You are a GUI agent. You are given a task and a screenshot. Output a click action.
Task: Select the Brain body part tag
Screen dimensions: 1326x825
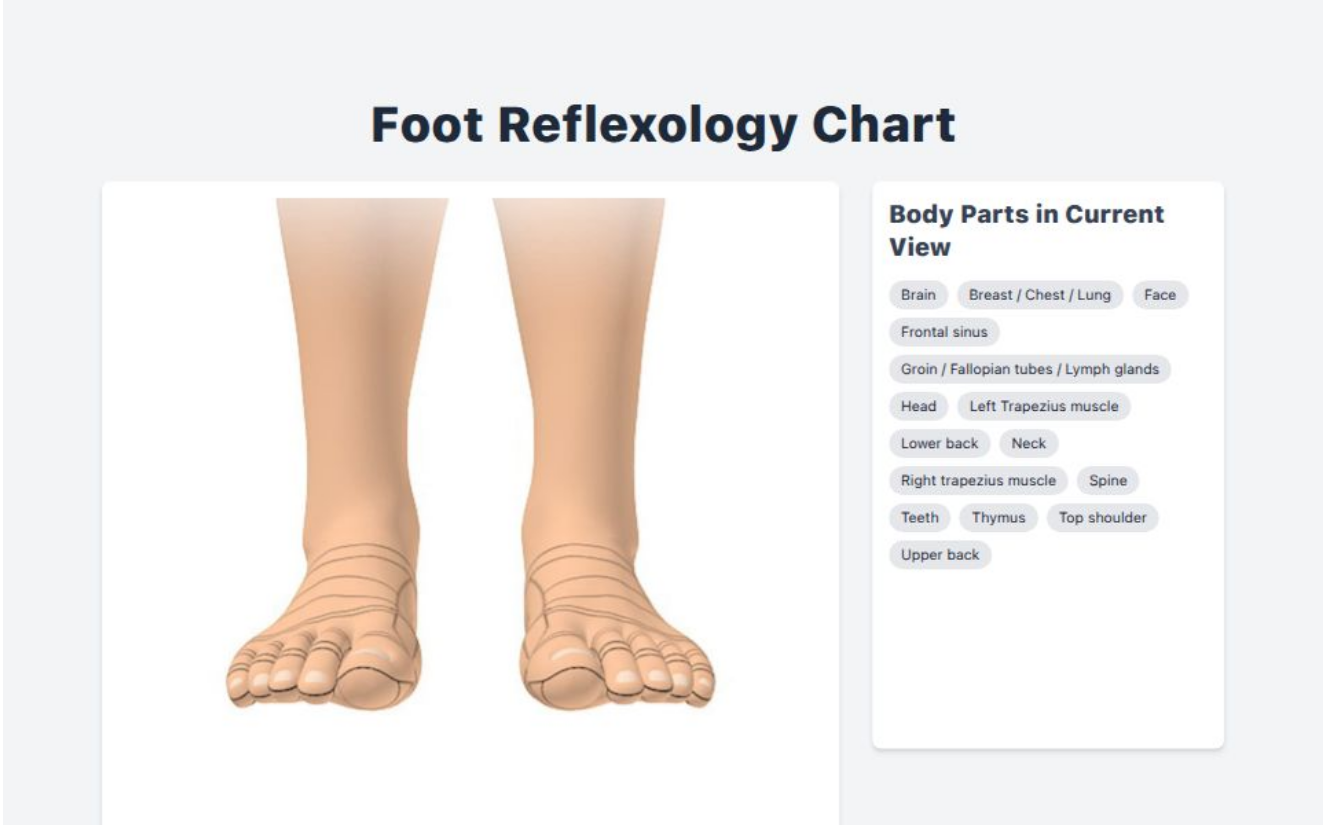pyautogui.click(x=919, y=295)
